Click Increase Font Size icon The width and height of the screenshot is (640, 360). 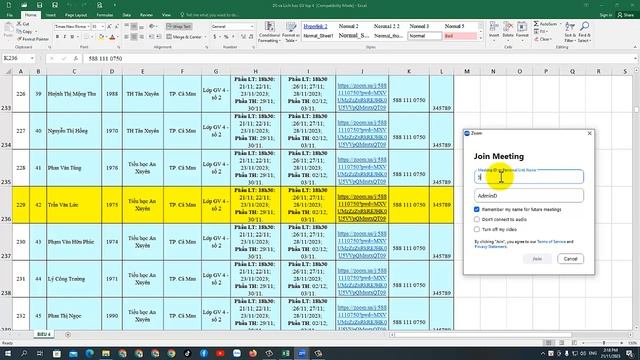tap(109, 27)
